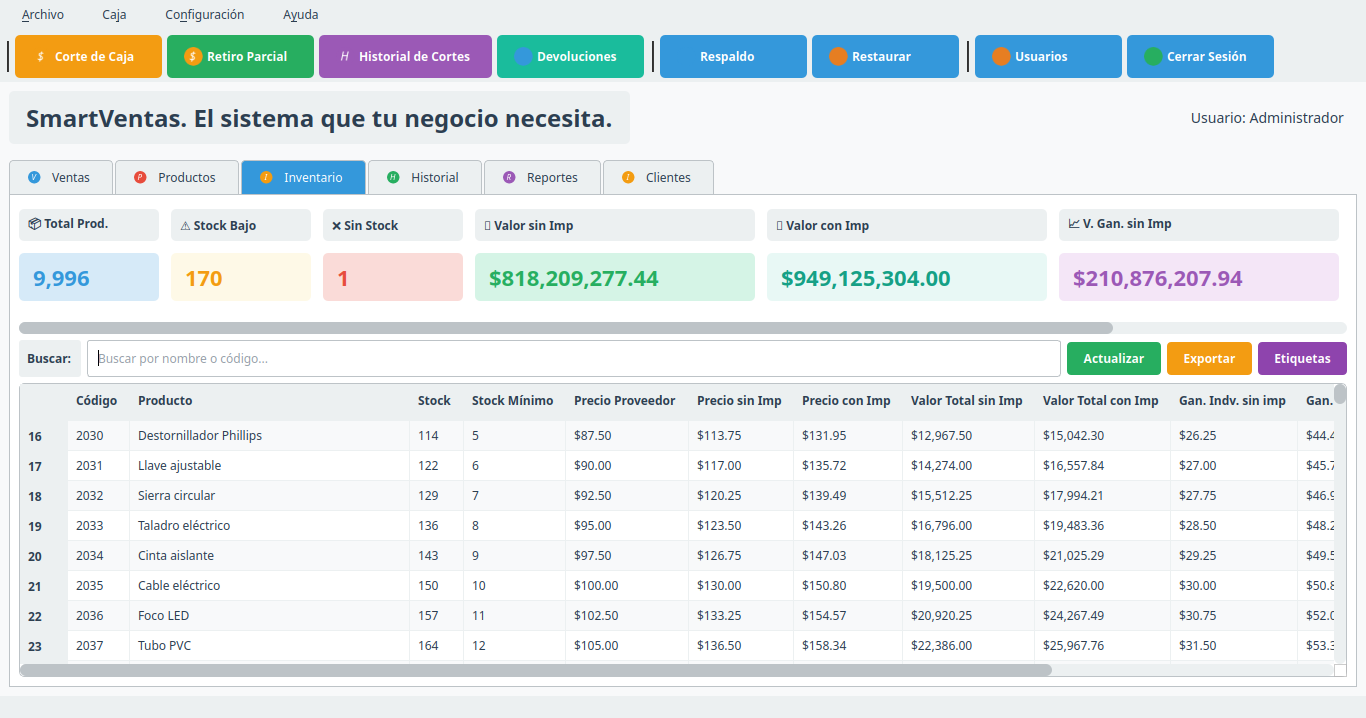
Task: Open the Configuración menu
Action: (205, 15)
